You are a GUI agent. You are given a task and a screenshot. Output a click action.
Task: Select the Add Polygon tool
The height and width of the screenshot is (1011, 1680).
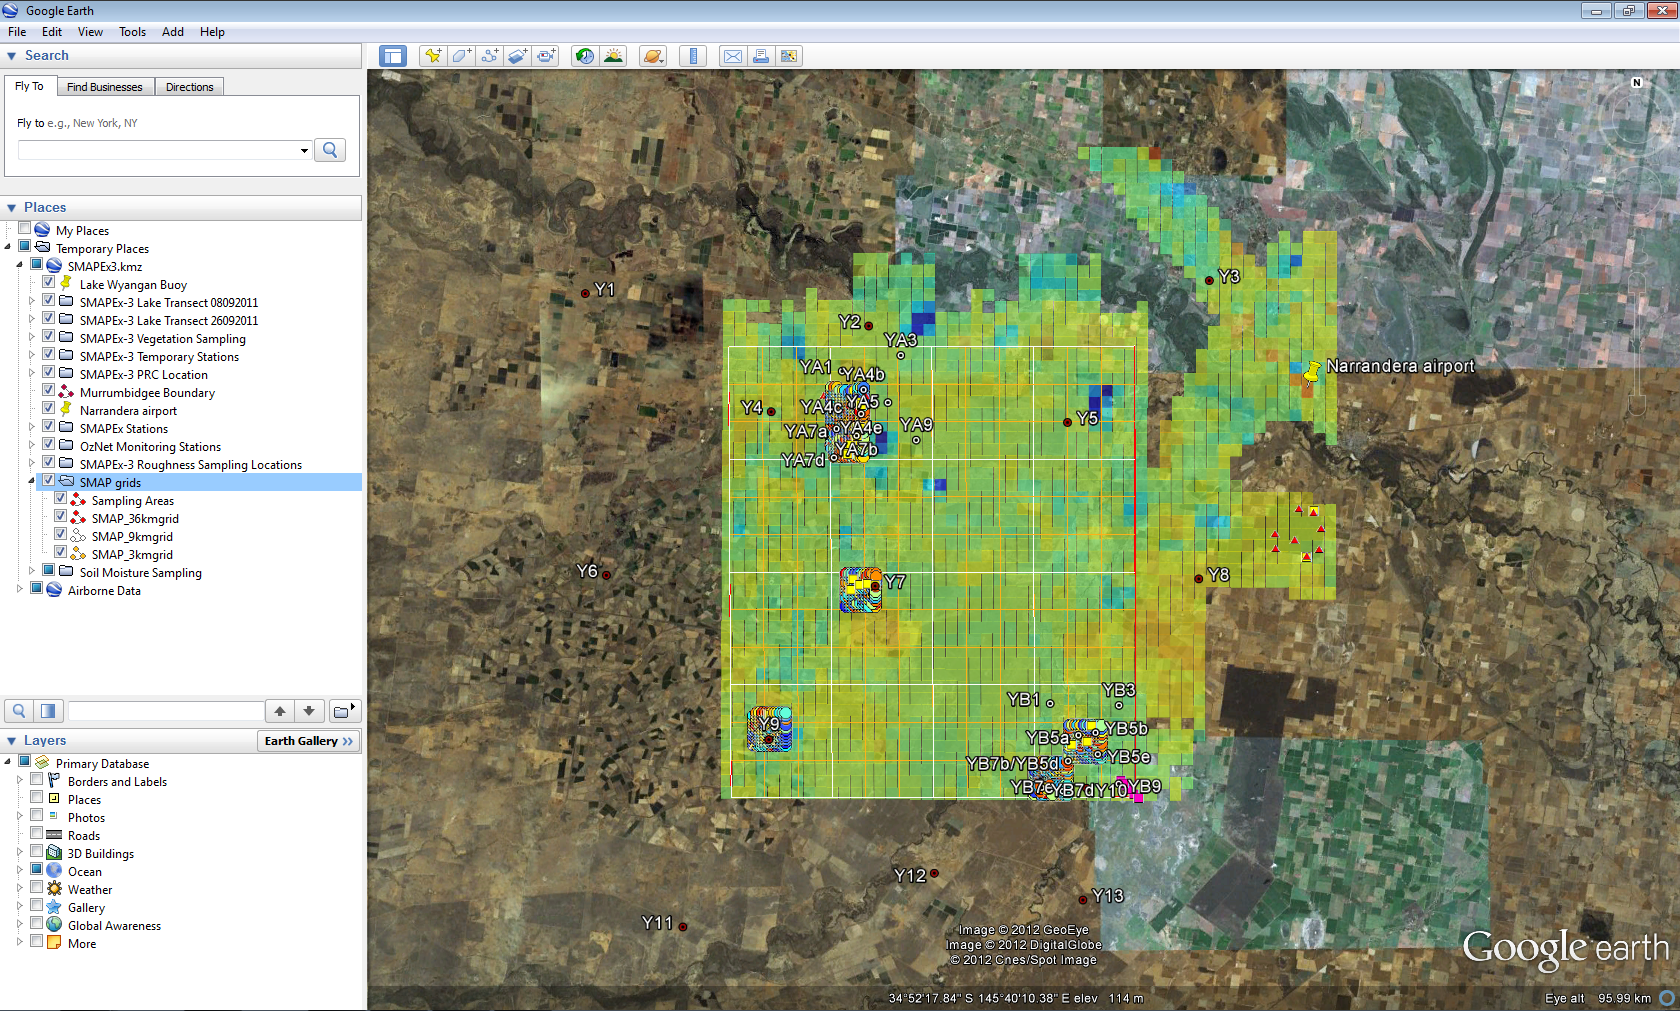[x=461, y=56]
